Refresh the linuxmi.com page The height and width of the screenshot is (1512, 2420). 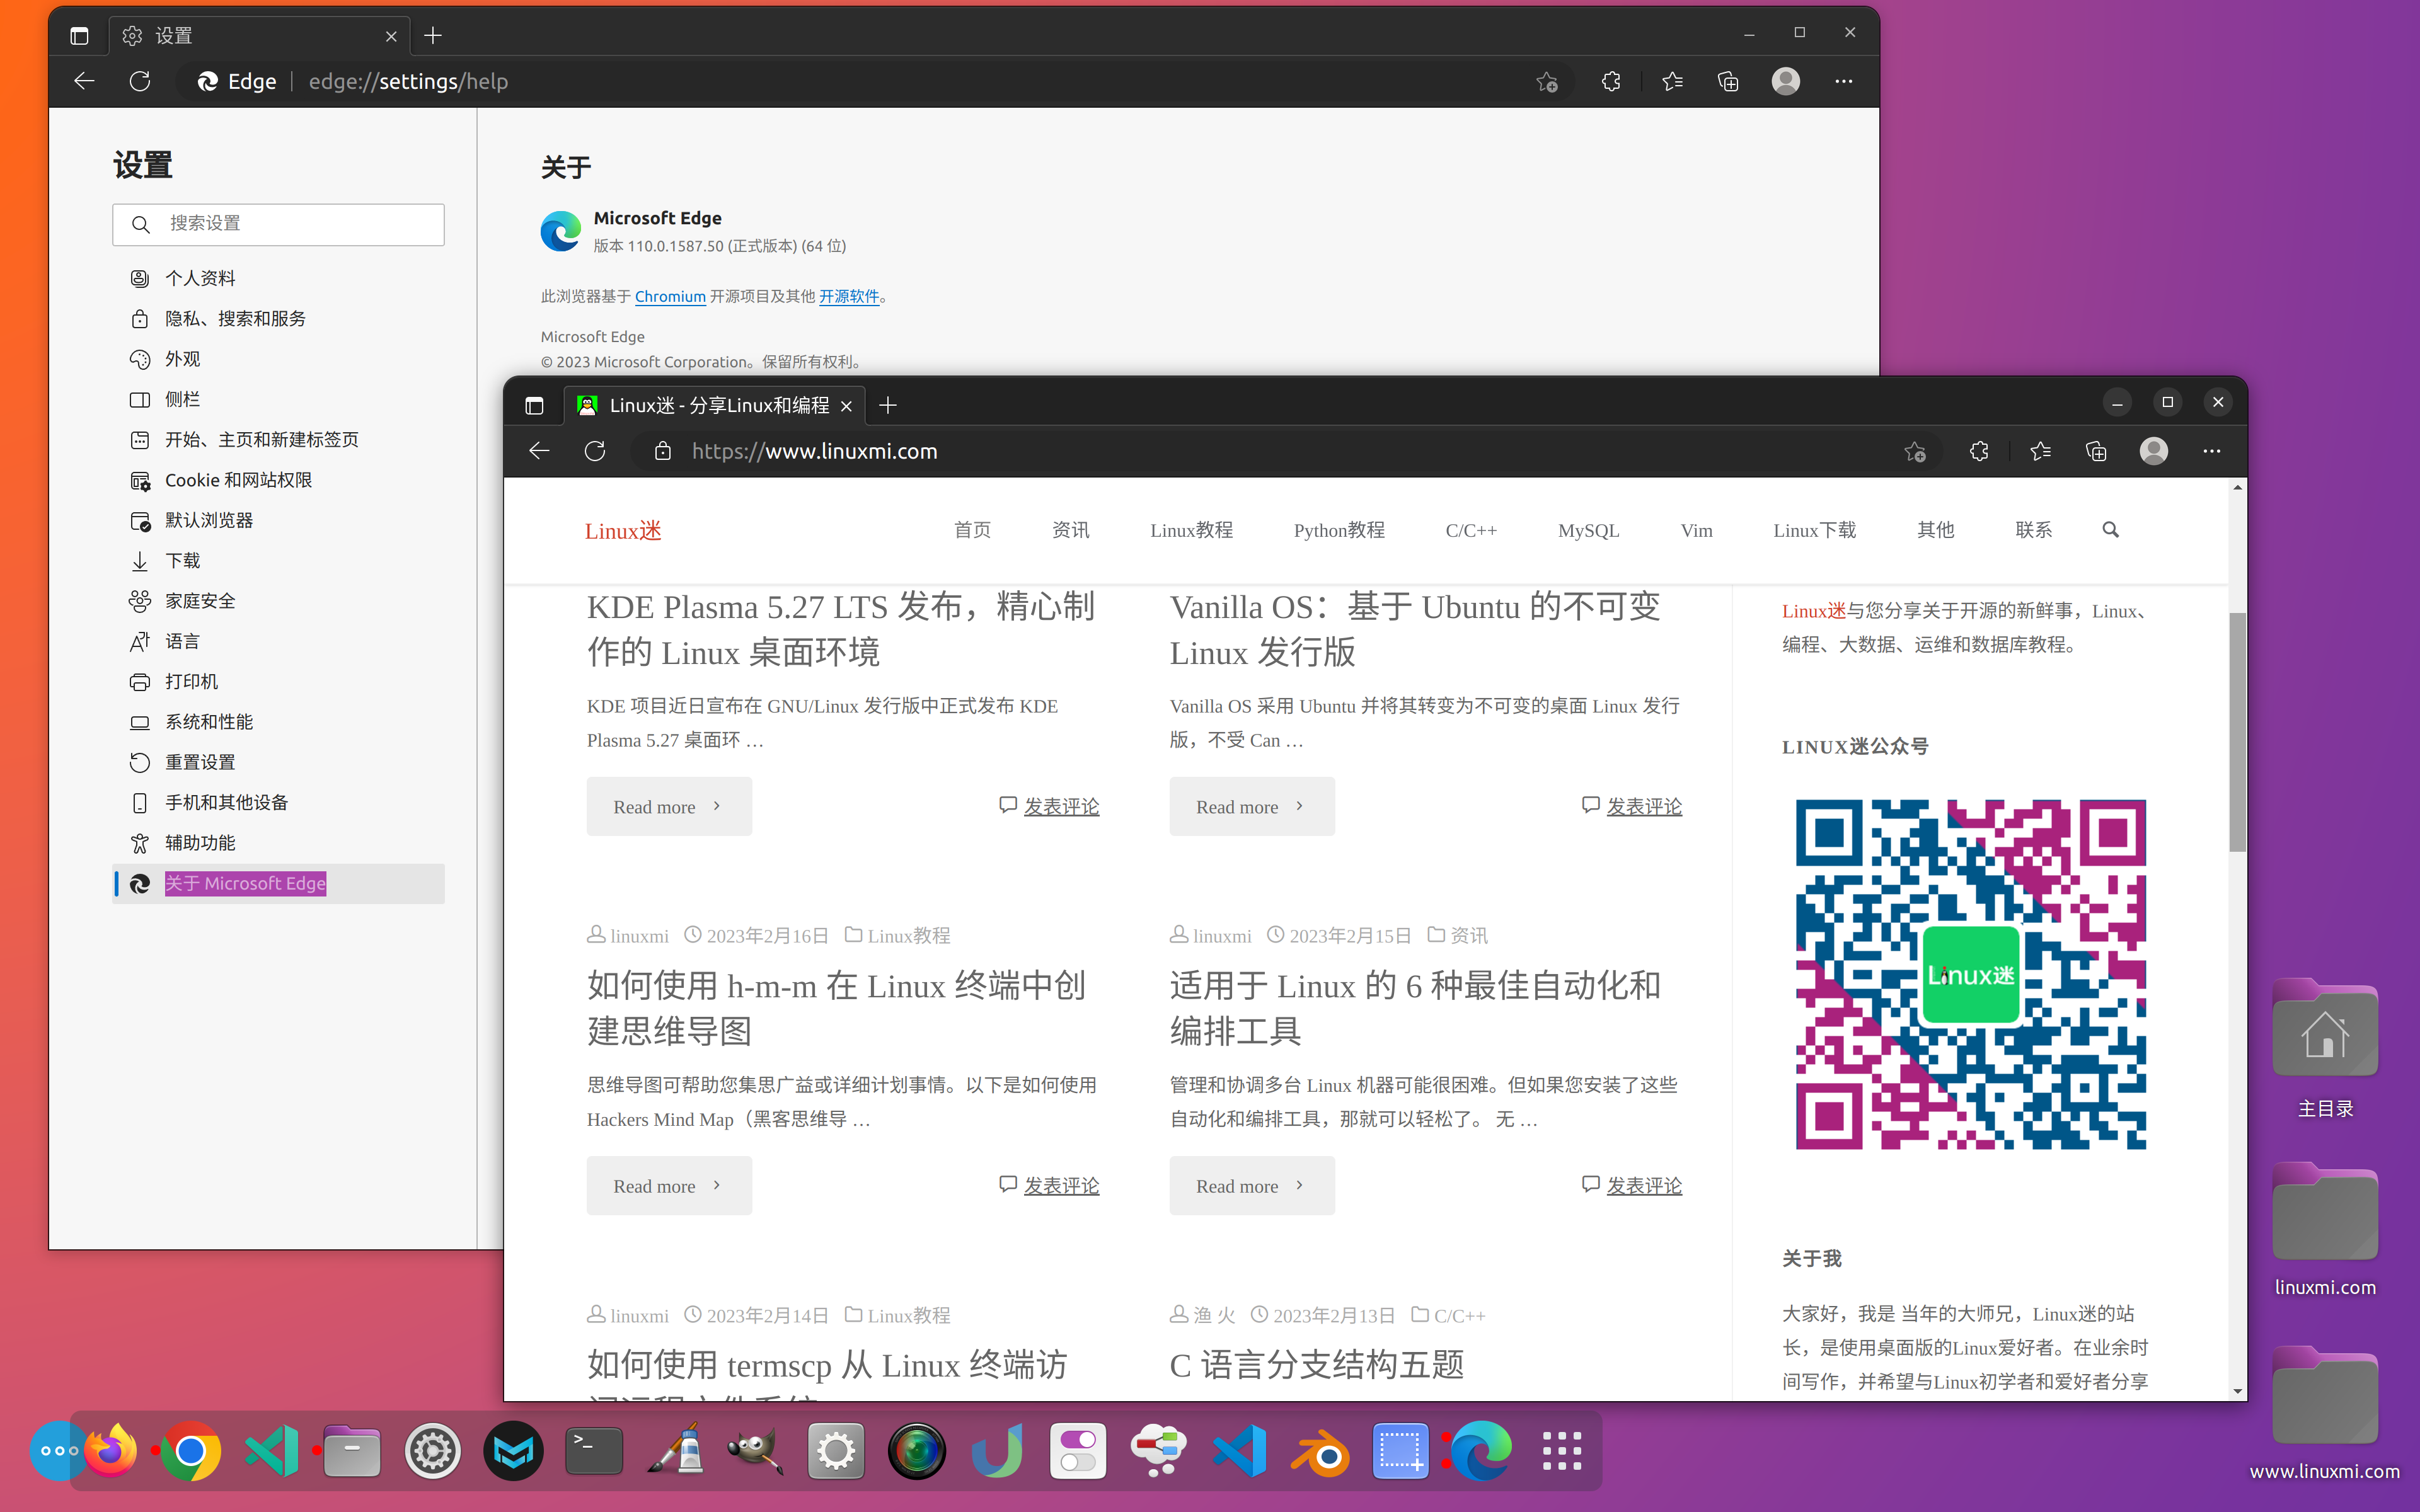[x=595, y=451]
